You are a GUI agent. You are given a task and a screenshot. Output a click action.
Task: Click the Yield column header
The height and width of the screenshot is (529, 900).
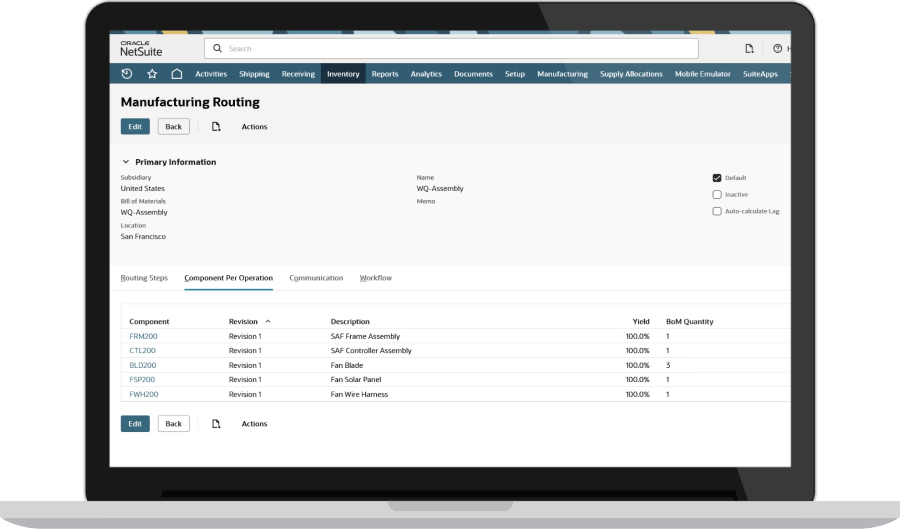pyautogui.click(x=641, y=321)
